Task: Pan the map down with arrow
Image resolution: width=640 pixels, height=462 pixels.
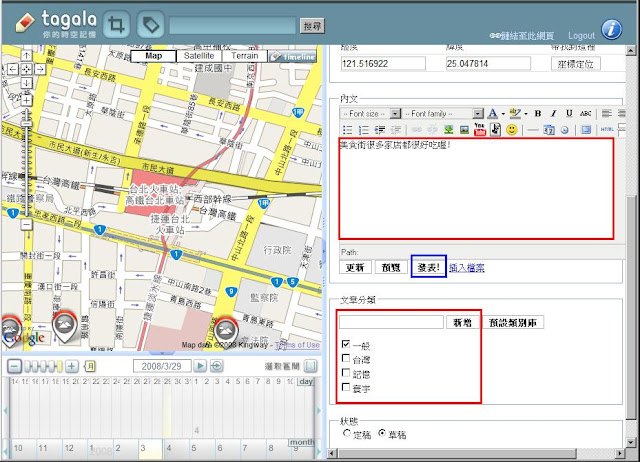Action: point(27,83)
